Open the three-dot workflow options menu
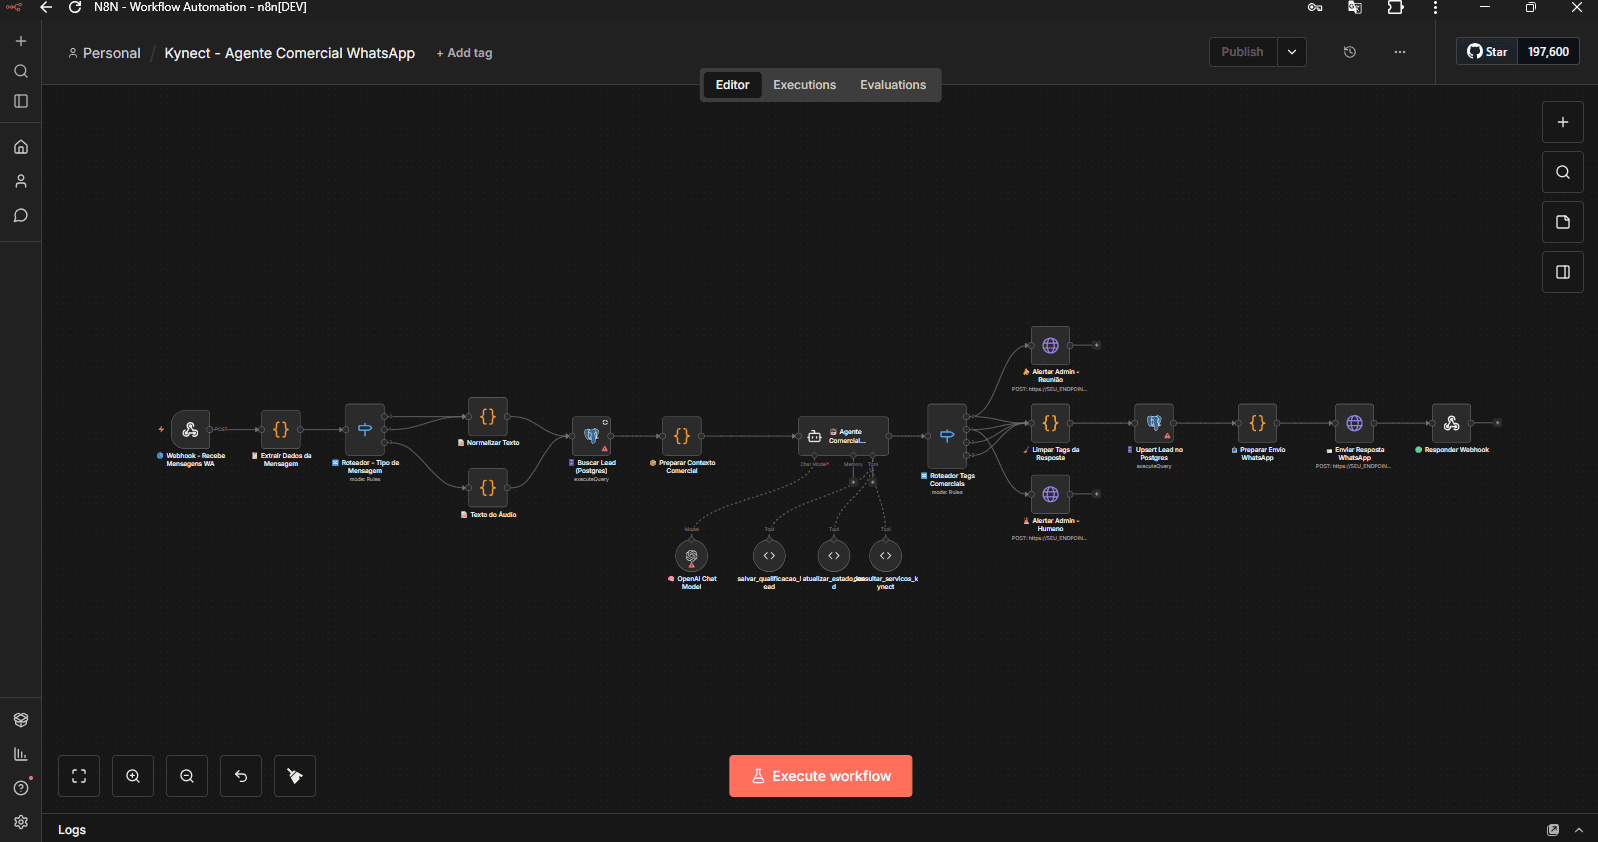This screenshot has width=1598, height=842. tap(1400, 52)
